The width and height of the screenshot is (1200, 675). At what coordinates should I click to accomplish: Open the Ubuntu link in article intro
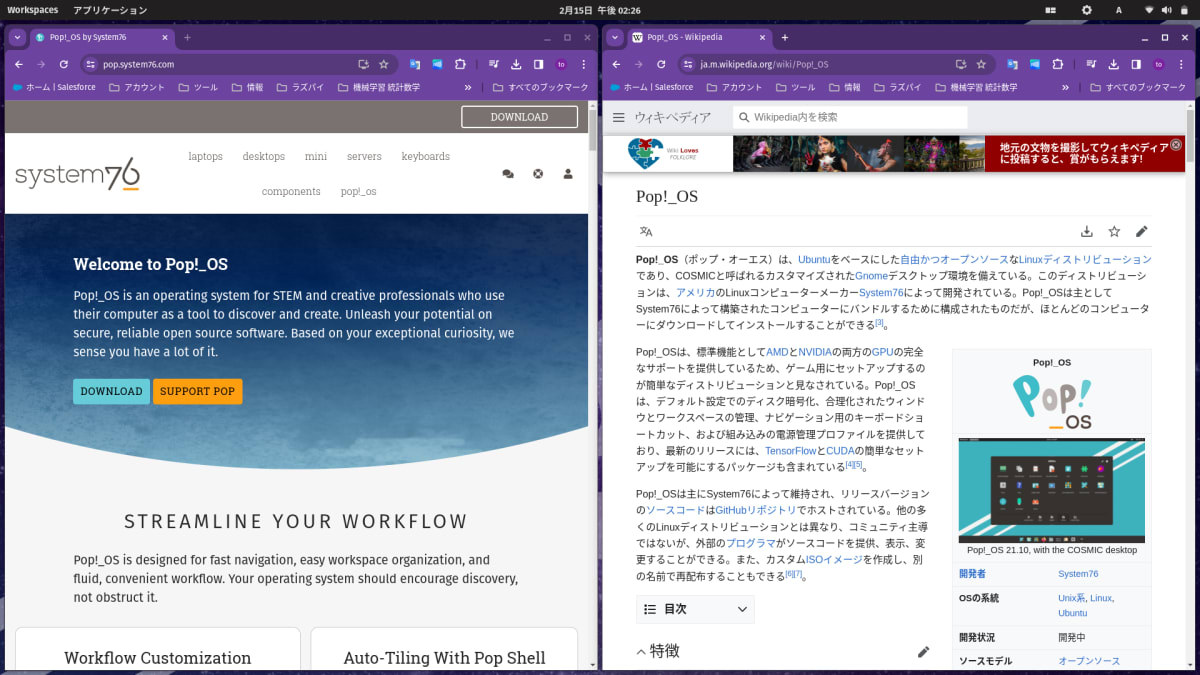(x=813, y=259)
